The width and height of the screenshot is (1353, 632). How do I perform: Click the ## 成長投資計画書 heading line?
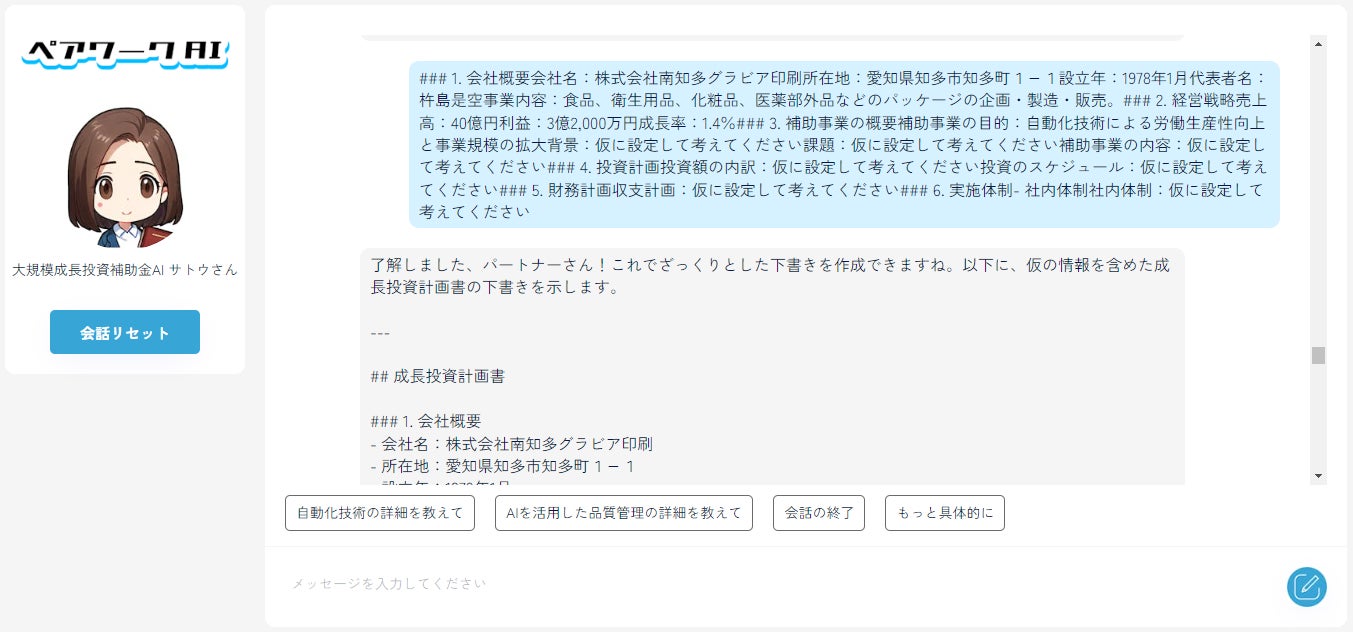point(437,377)
